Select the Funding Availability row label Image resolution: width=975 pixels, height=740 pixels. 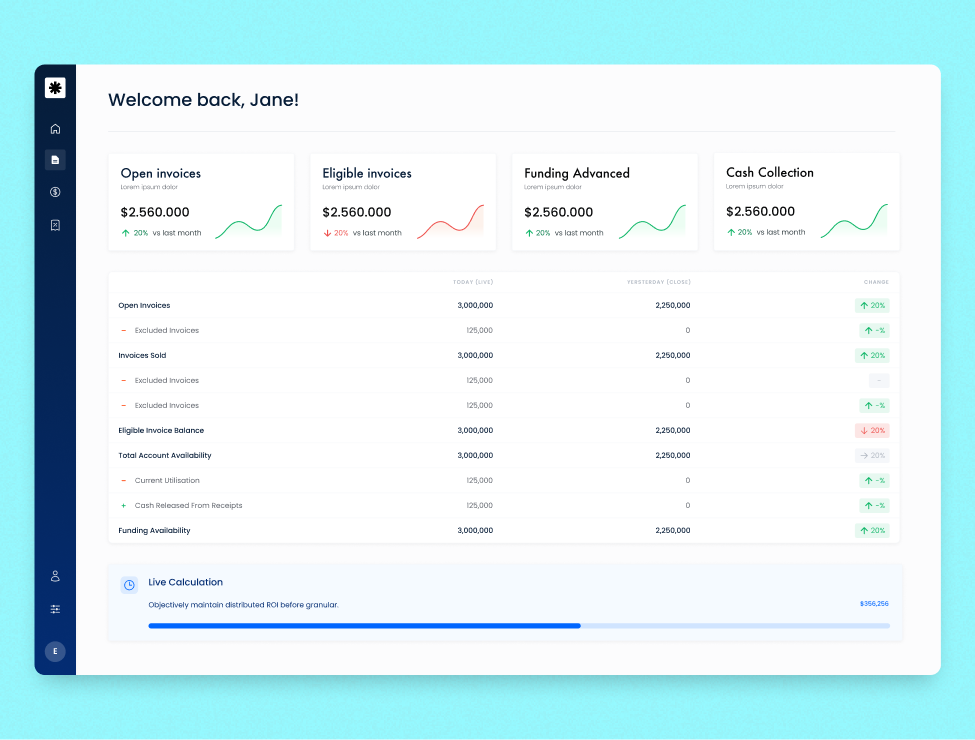click(x=154, y=530)
